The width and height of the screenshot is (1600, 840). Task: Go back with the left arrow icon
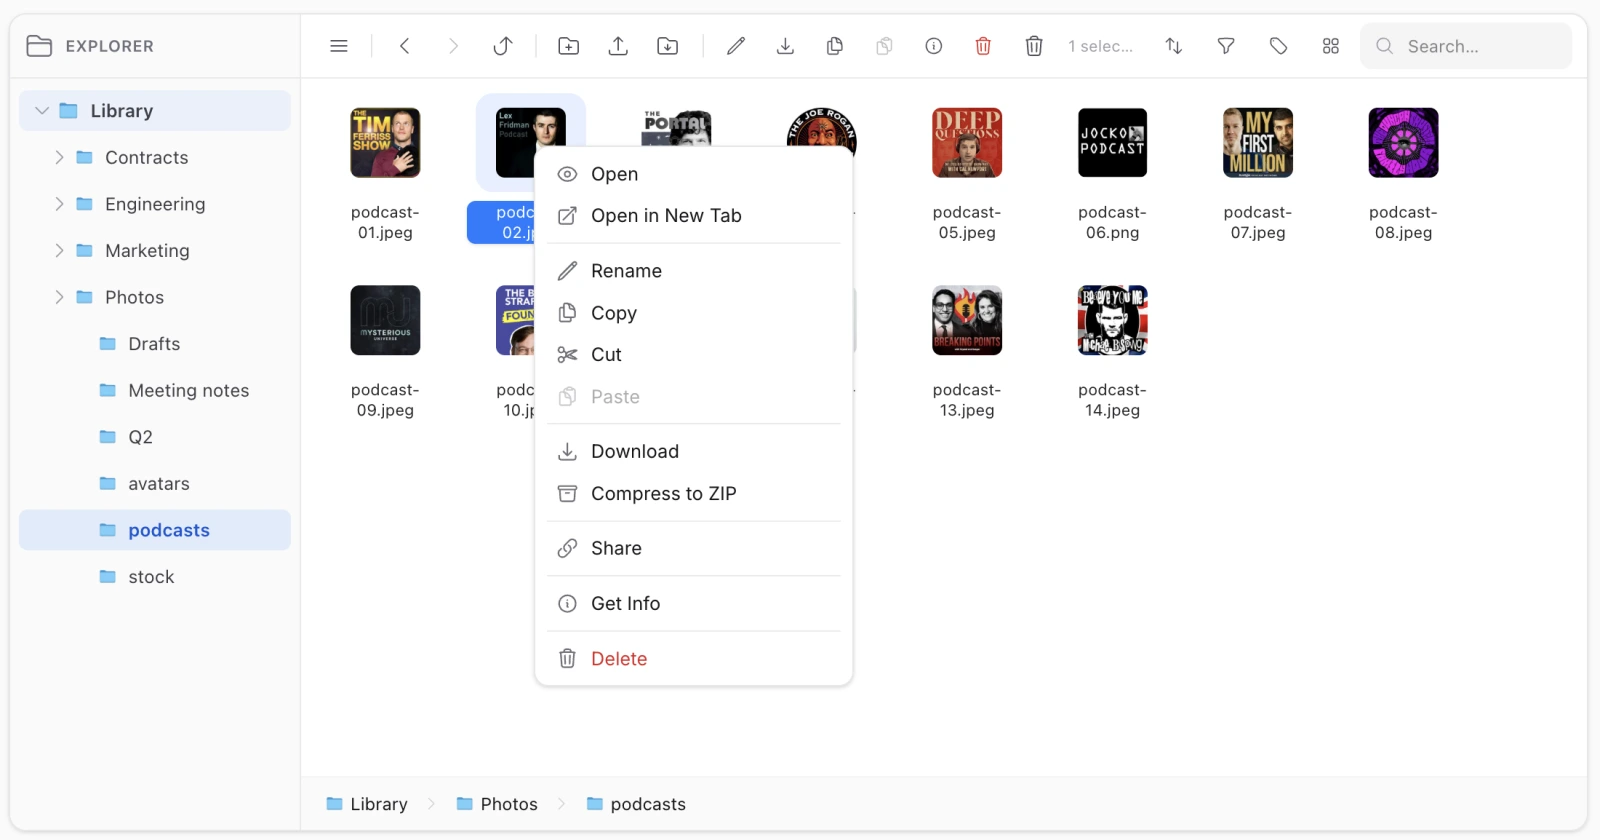point(405,46)
